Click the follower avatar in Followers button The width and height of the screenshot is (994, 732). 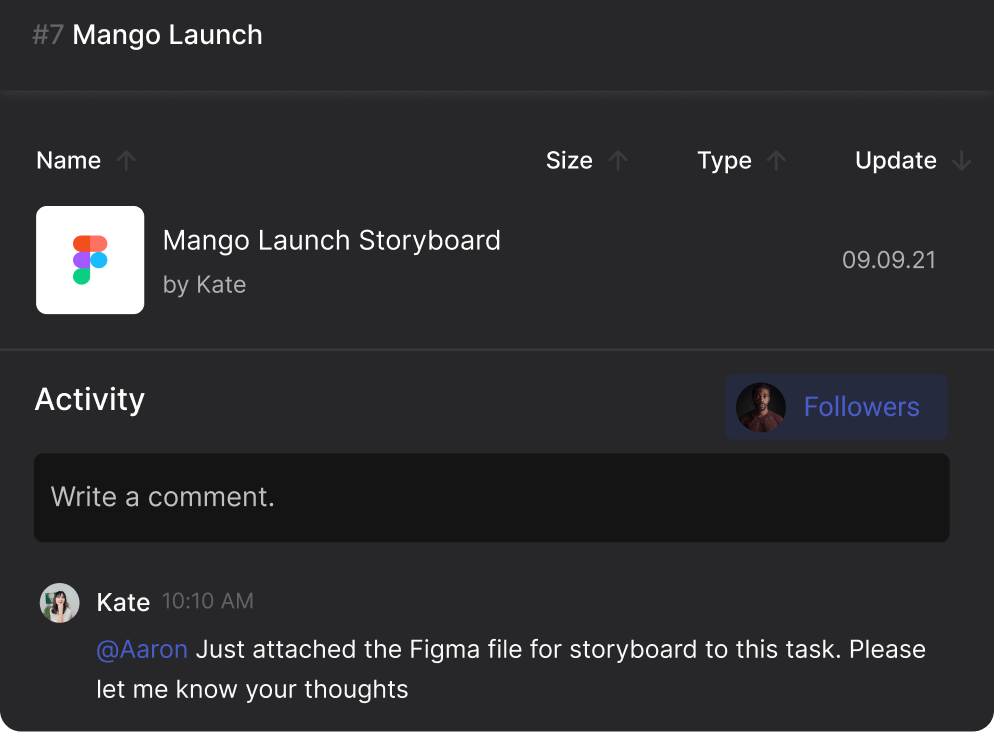pyautogui.click(x=760, y=407)
